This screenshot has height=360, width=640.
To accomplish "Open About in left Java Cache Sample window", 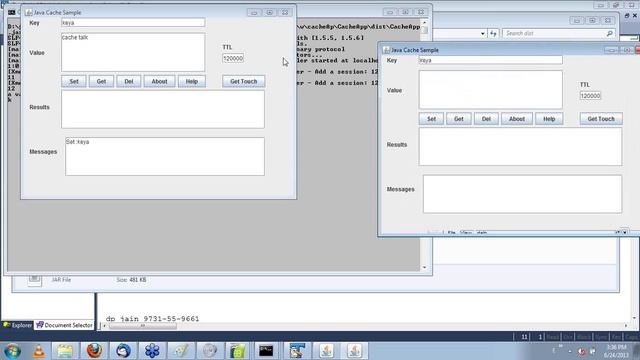I will (x=159, y=81).
